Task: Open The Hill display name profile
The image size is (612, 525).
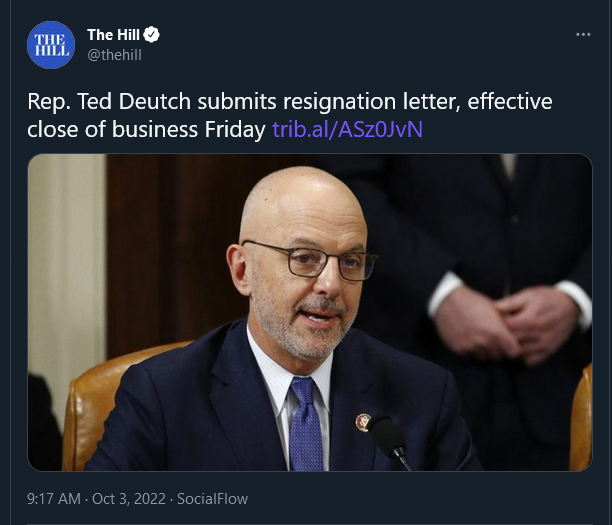Action: point(113,35)
